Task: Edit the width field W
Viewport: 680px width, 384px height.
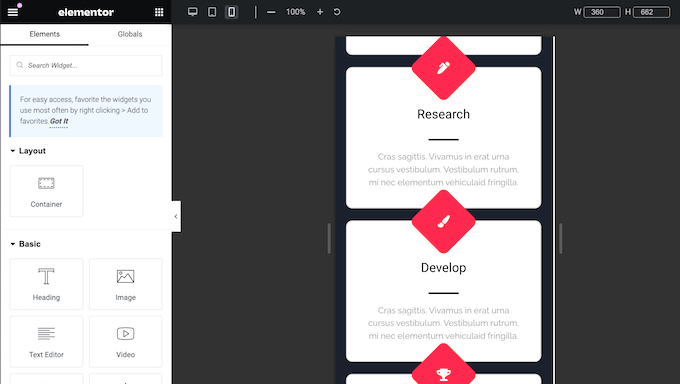Action: coord(602,12)
